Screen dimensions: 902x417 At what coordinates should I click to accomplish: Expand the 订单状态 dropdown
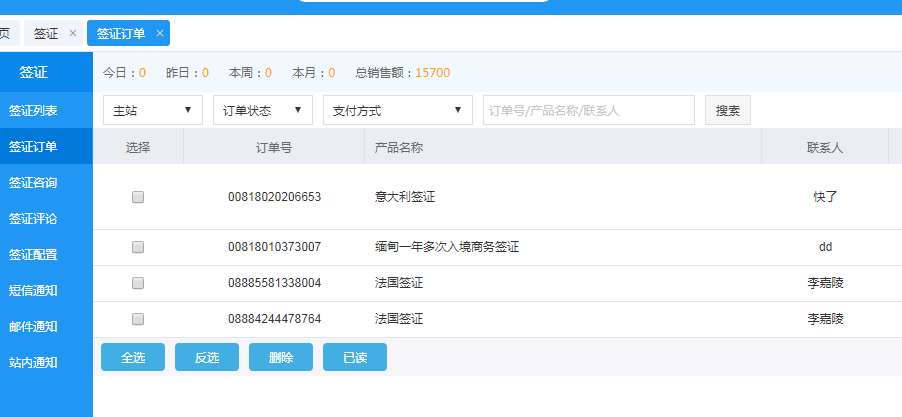tap(262, 110)
